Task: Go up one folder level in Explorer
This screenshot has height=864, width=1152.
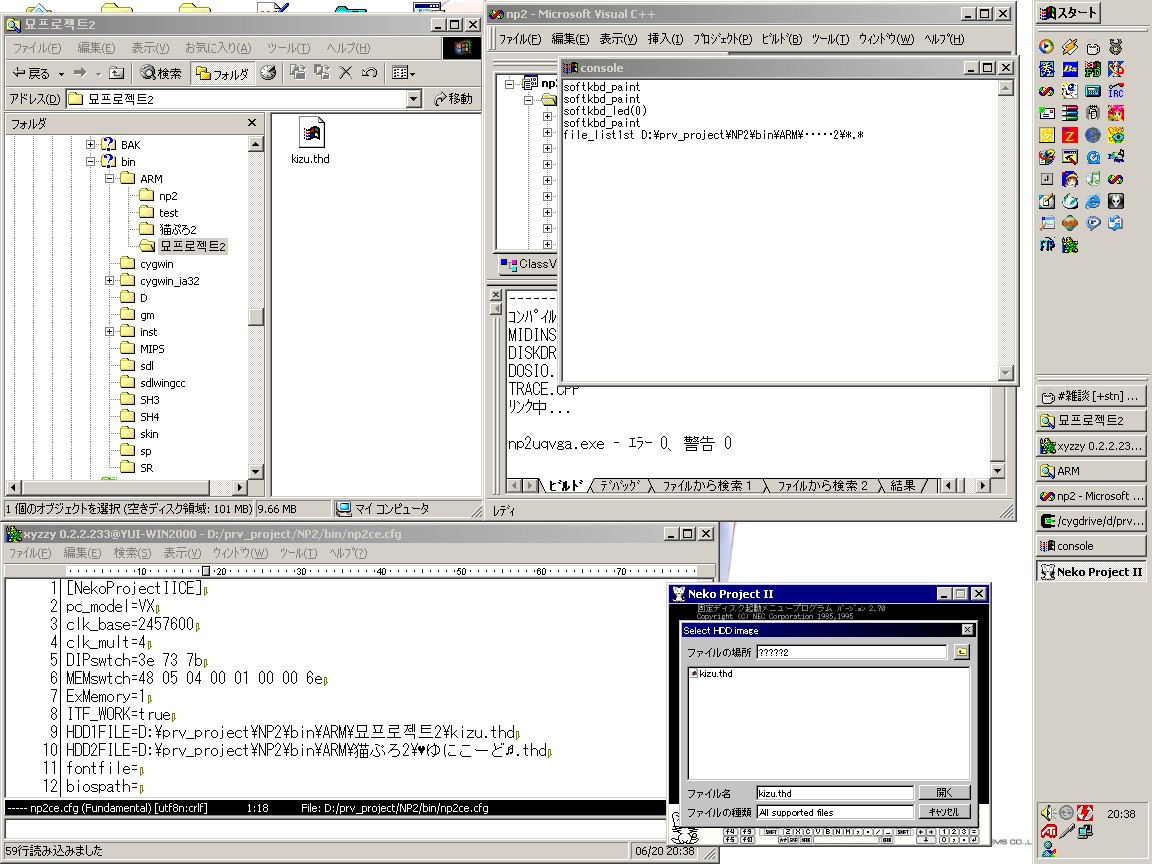Action: (x=117, y=73)
